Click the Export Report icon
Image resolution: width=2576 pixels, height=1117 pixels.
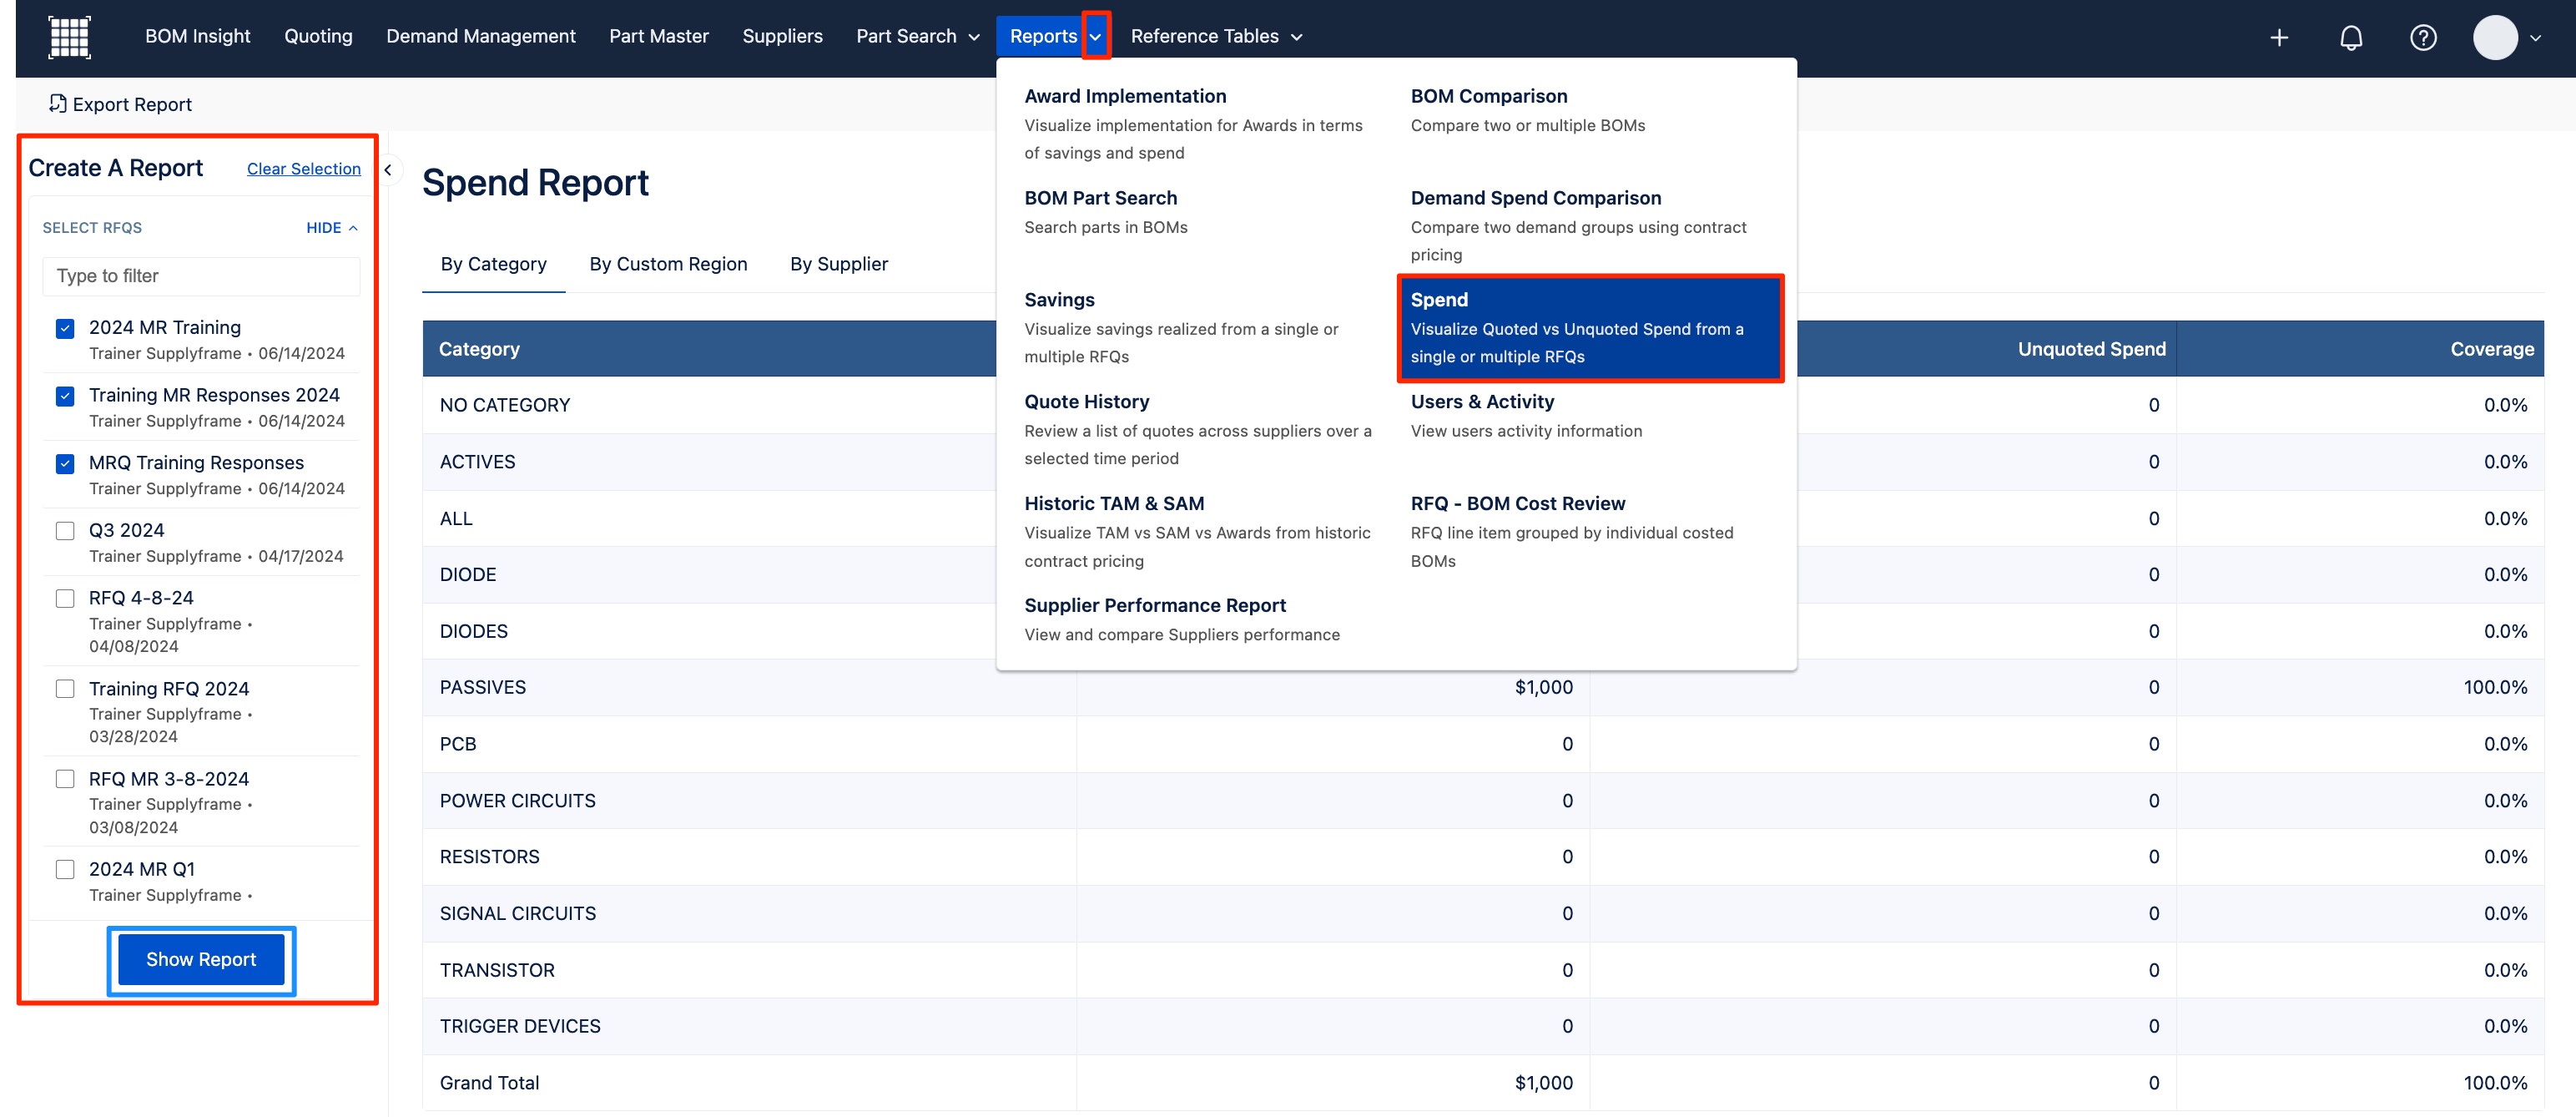coord(58,104)
